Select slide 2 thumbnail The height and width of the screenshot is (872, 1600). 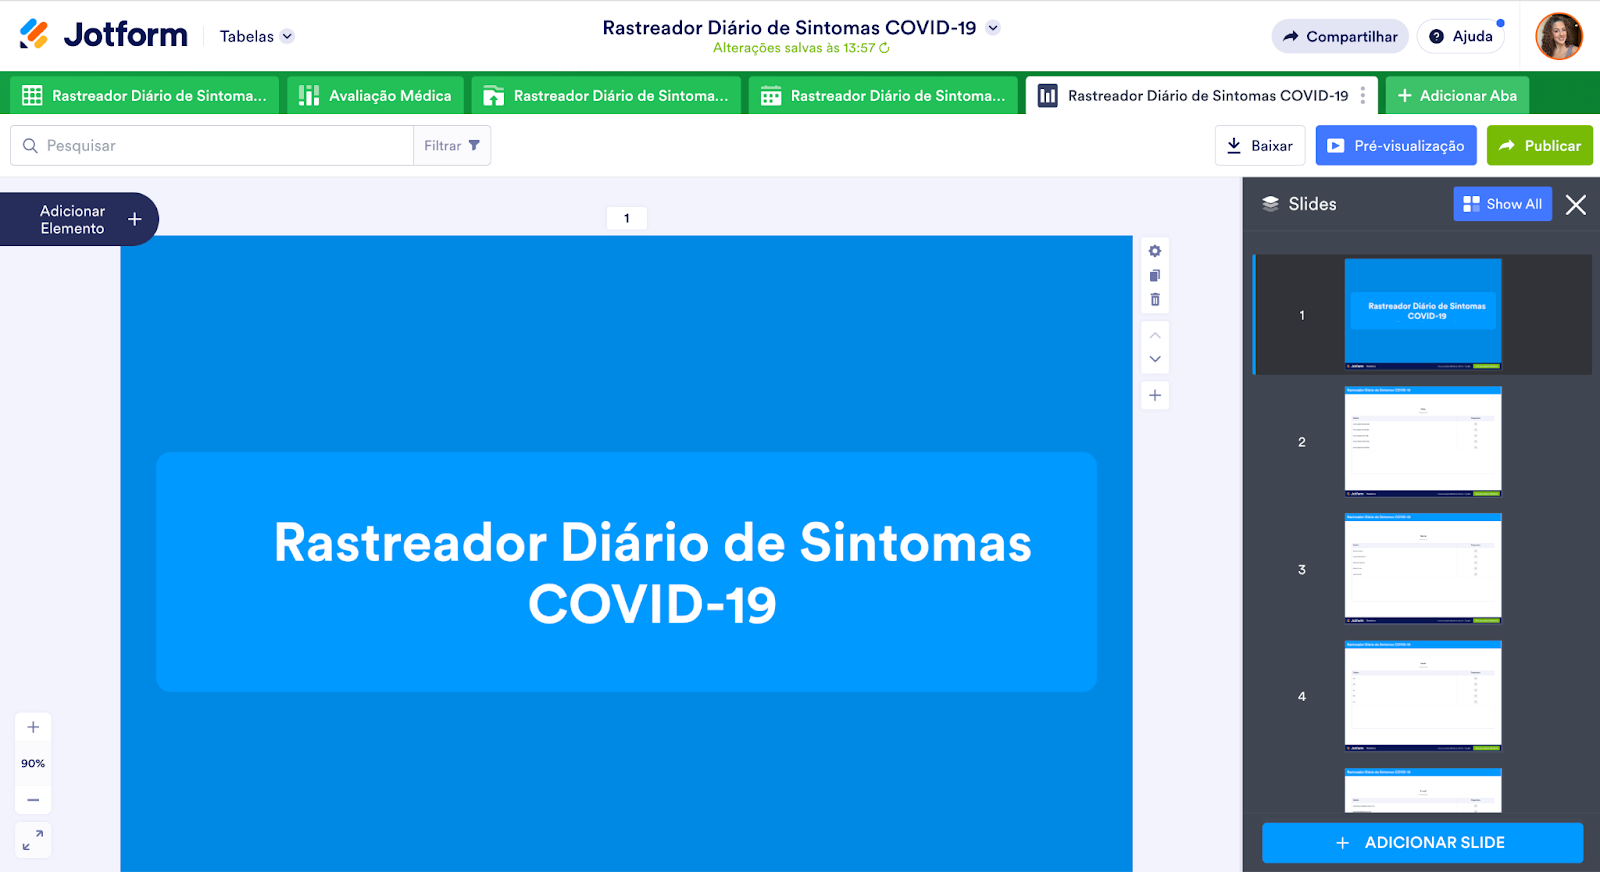[x=1423, y=442]
